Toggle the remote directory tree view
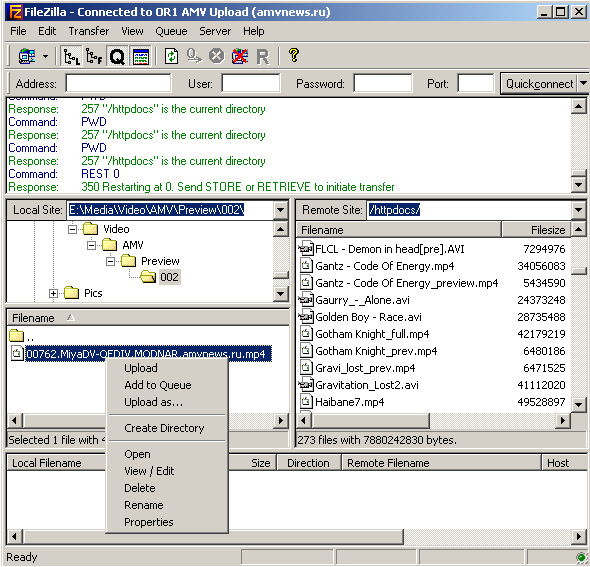 point(94,56)
